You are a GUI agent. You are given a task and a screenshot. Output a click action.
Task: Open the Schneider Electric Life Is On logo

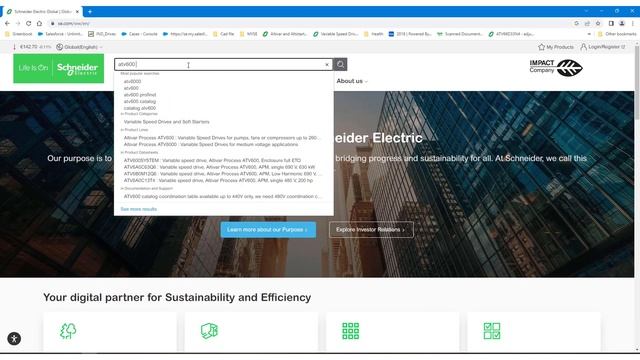click(58, 68)
